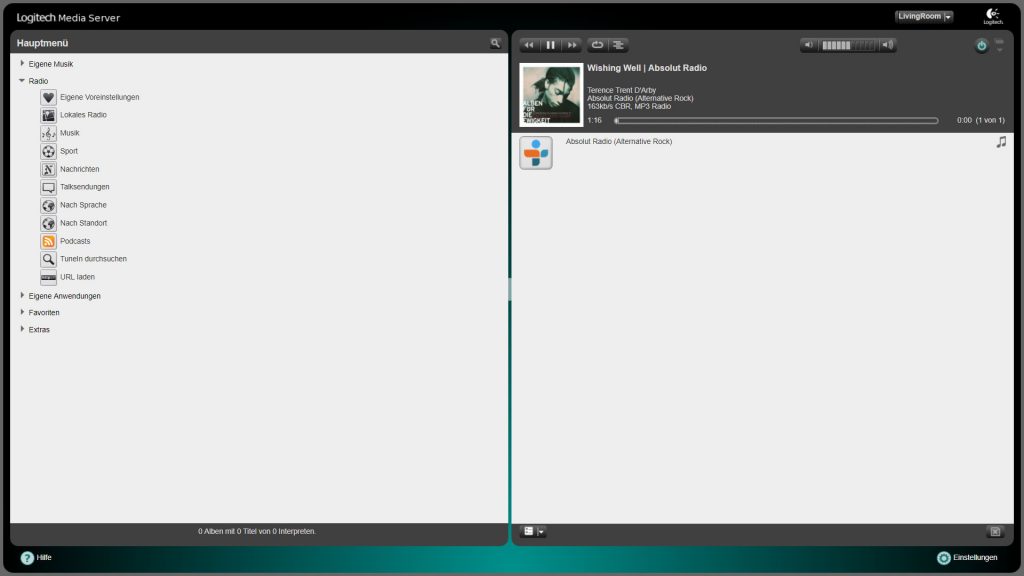The height and width of the screenshot is (576, 1024).
Task: Click the song progress bar
Action: (776, 121)
